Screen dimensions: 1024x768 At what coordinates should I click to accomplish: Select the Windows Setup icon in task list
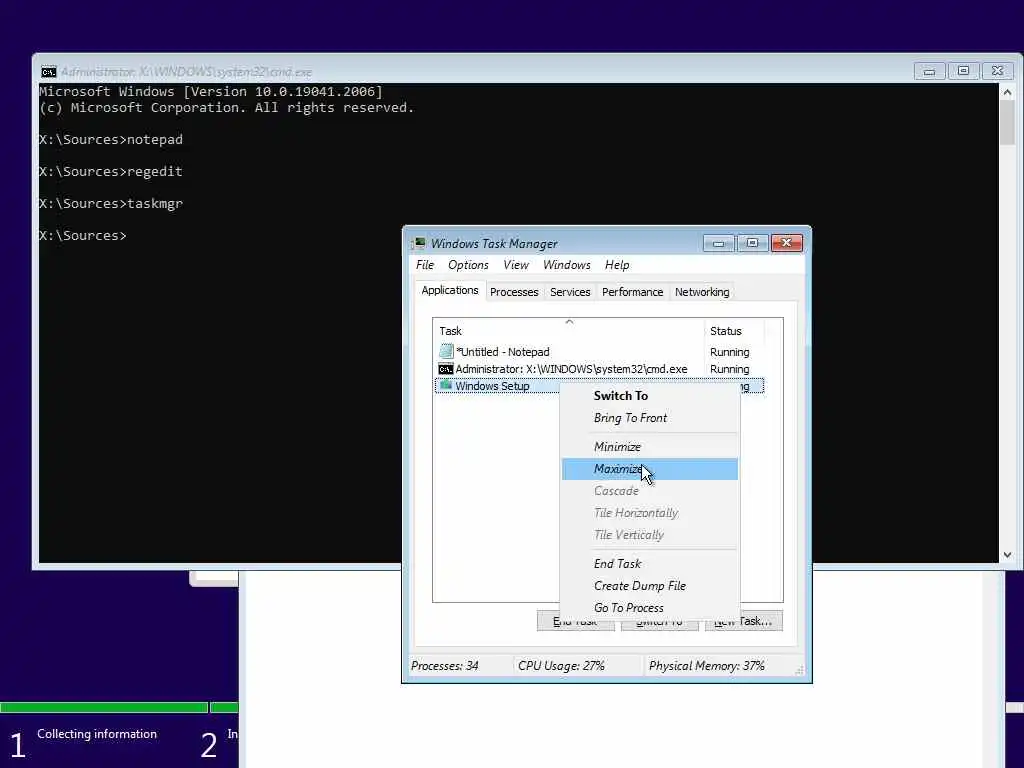point(445,385)
